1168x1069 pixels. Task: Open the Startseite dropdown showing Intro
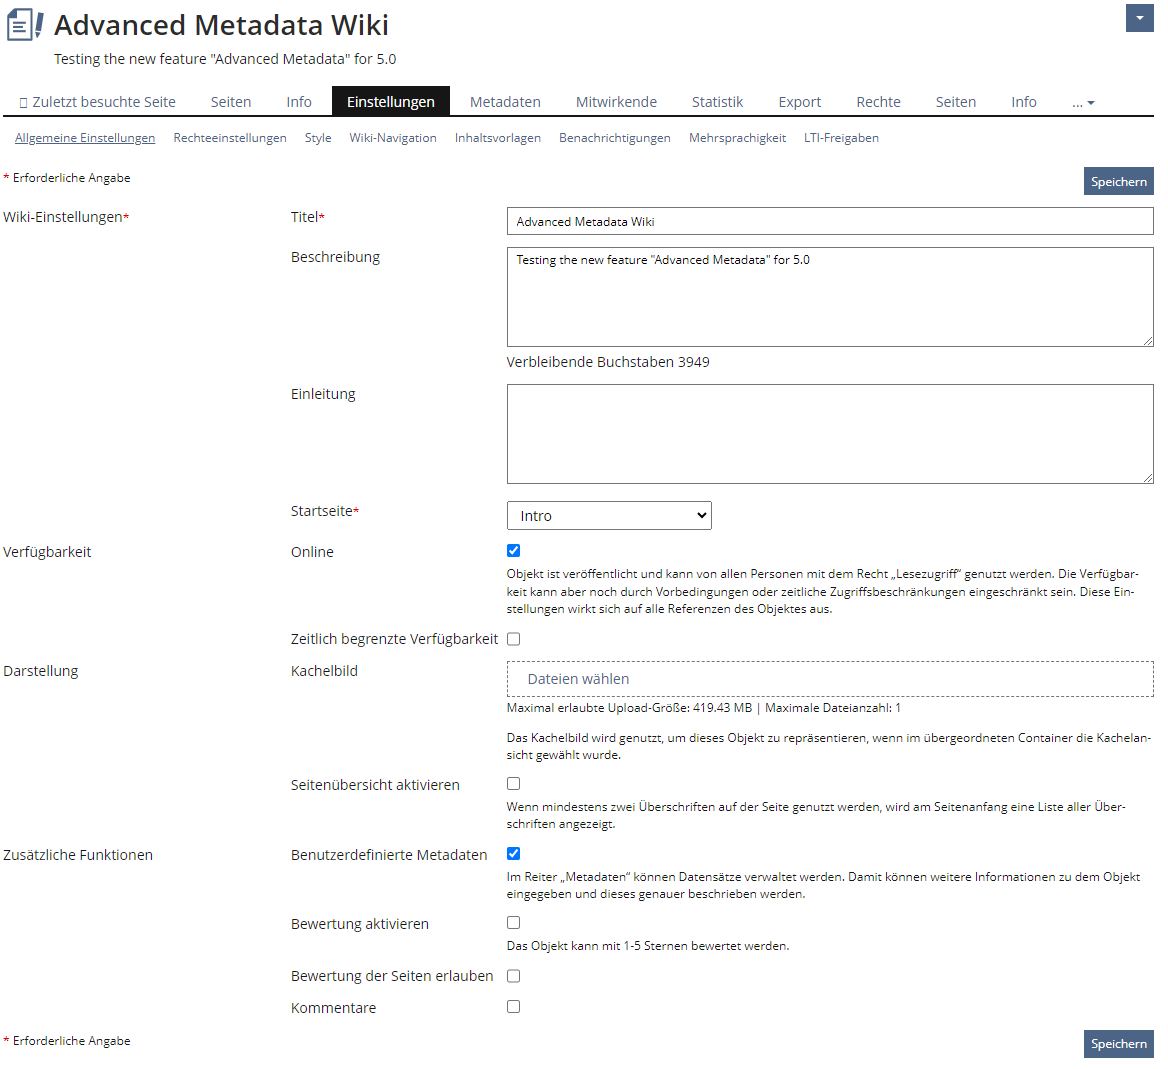609,516
